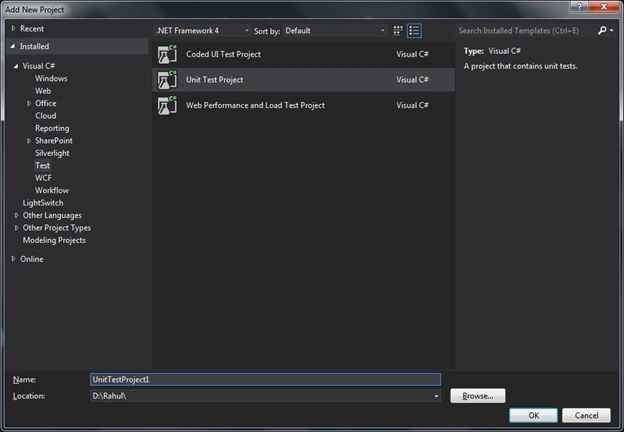Confirm with the OK button
The width and height of the screenshot is (624, 432).
coord(533,415)
